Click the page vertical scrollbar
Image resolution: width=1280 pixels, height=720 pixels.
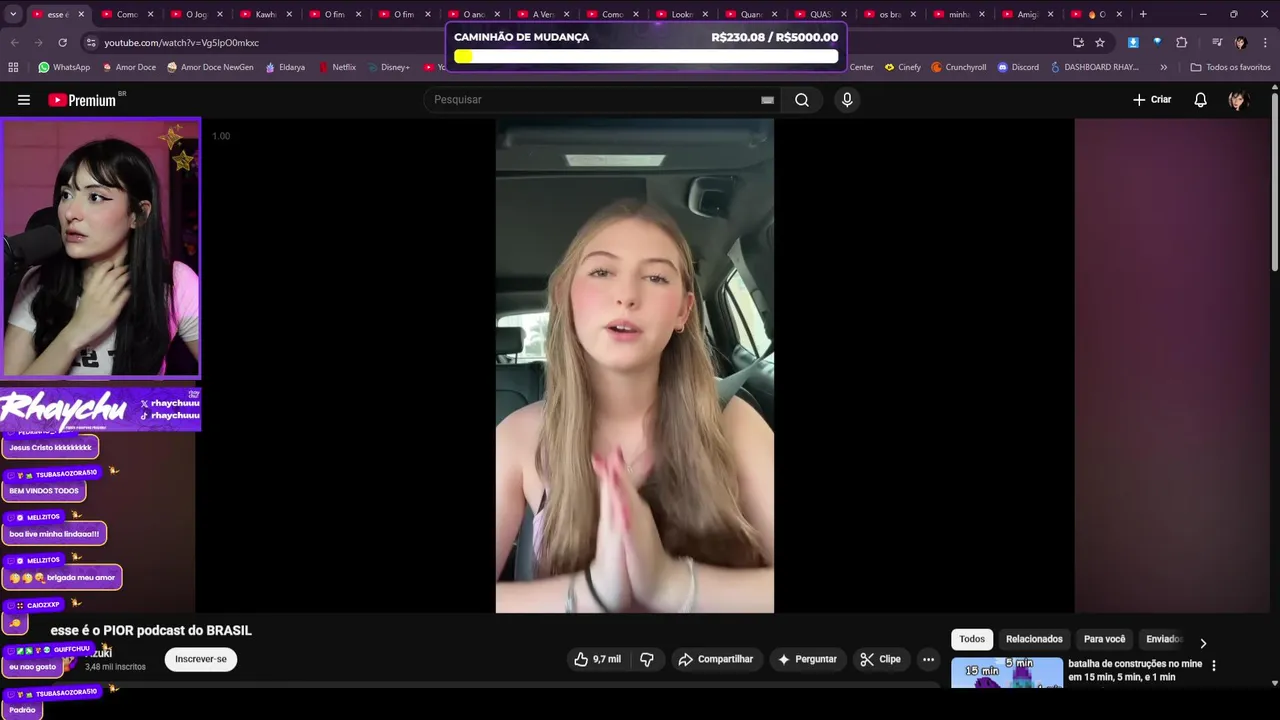click(x=1275, y=180)
